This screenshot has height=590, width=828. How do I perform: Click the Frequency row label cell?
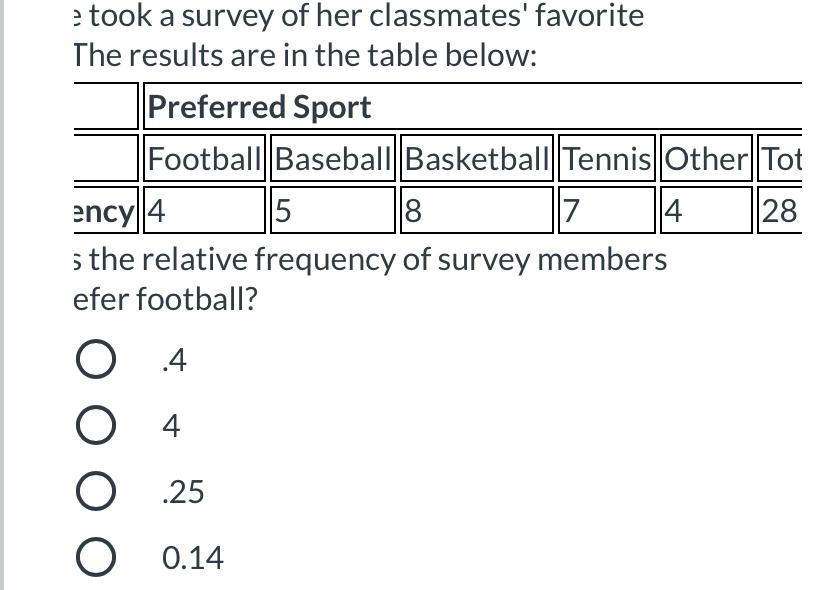[104, 211]
